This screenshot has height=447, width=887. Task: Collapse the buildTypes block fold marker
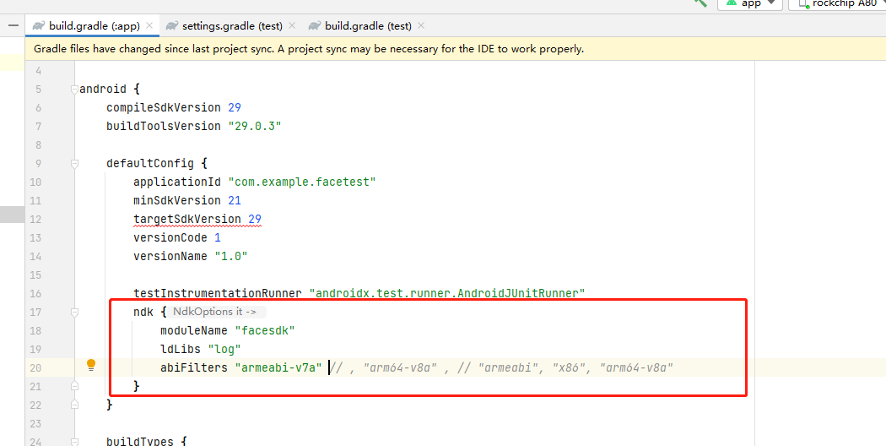click(74, 441)
